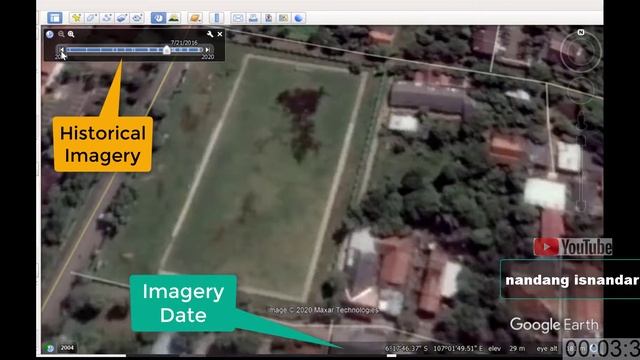Step to previous imagery date

61,50
